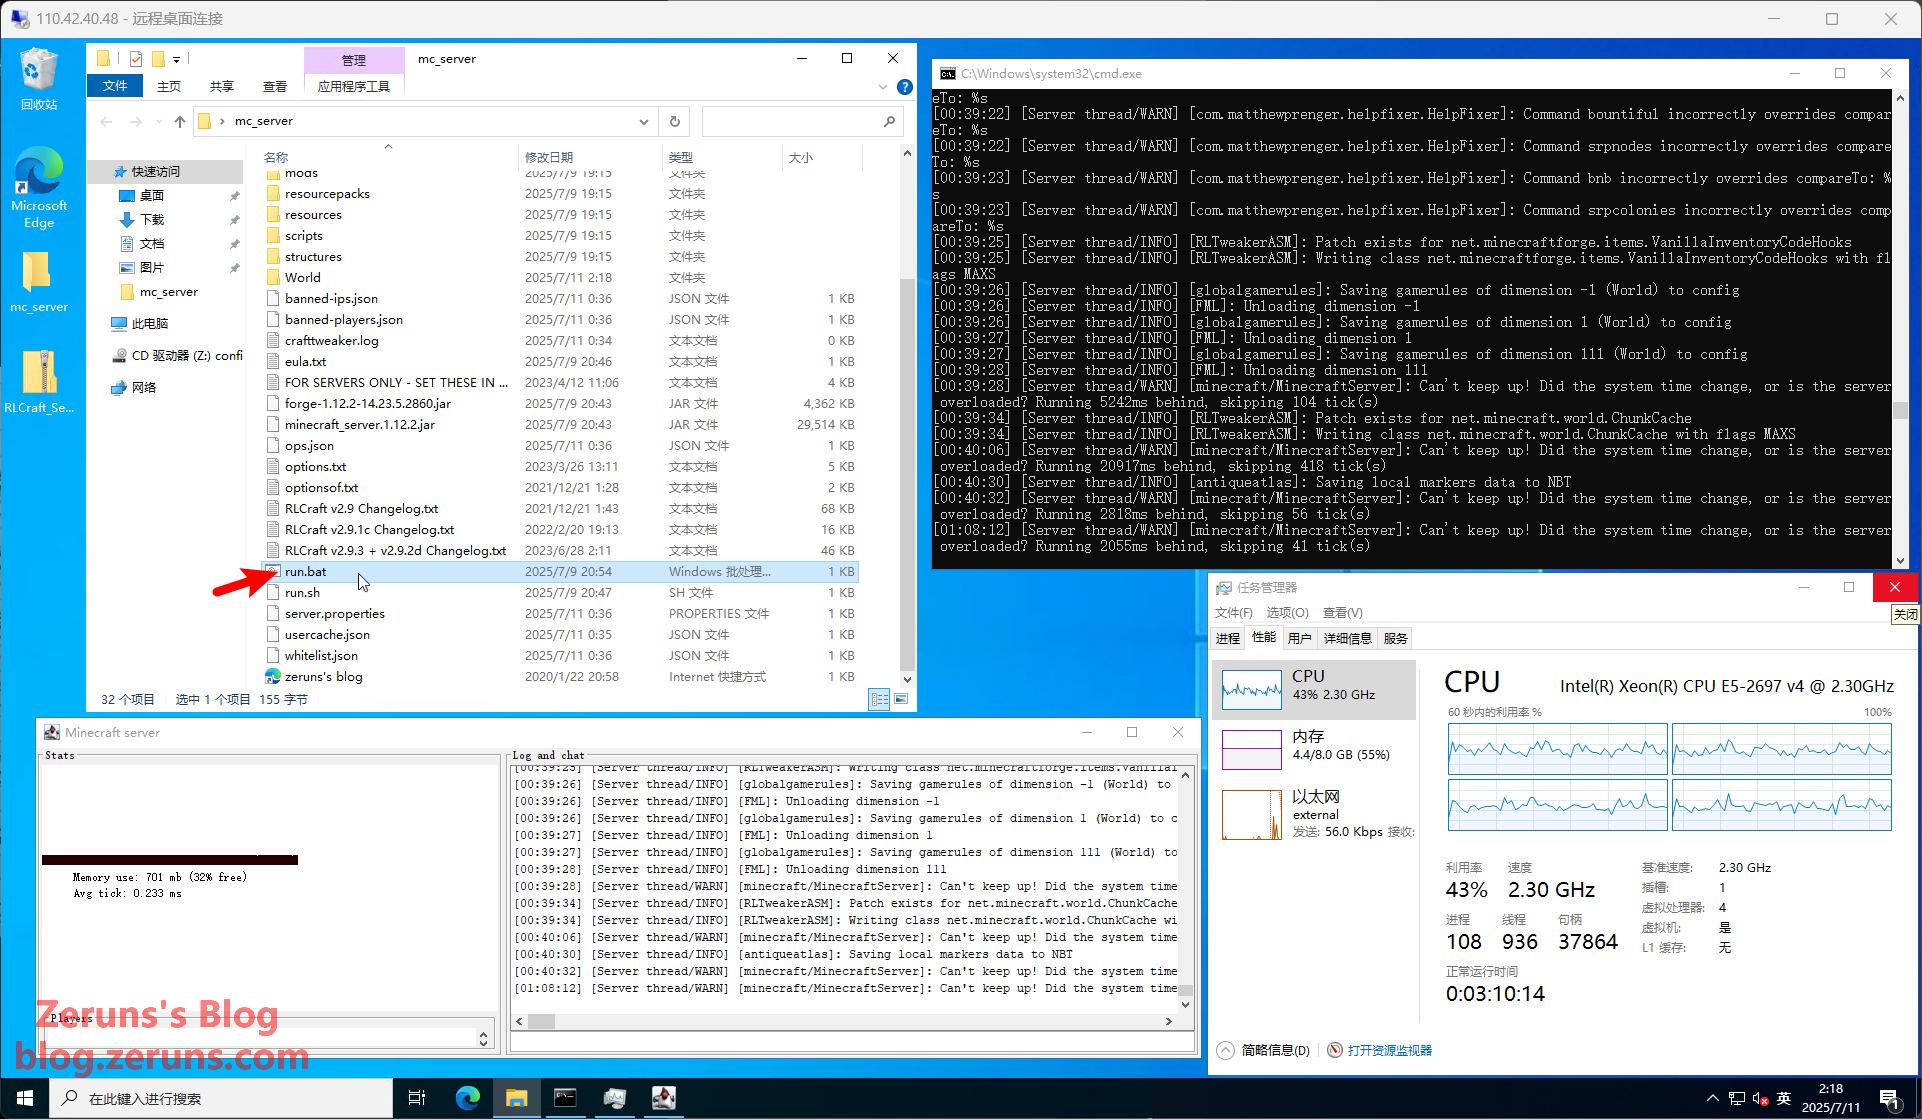The width and height of the screenshot is (1922, 1119).
Task: Click the cmd window icon in the taskbar
Action: point(565,1098)
